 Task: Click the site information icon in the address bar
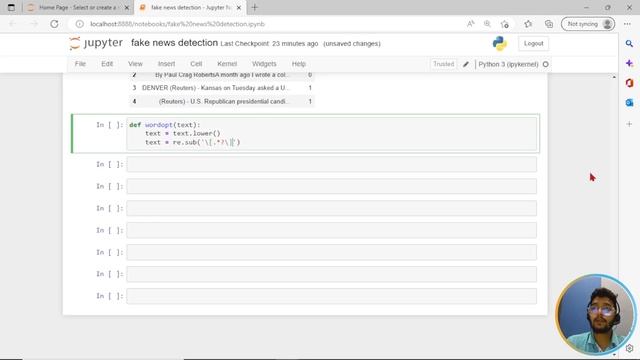click(80, 24)
